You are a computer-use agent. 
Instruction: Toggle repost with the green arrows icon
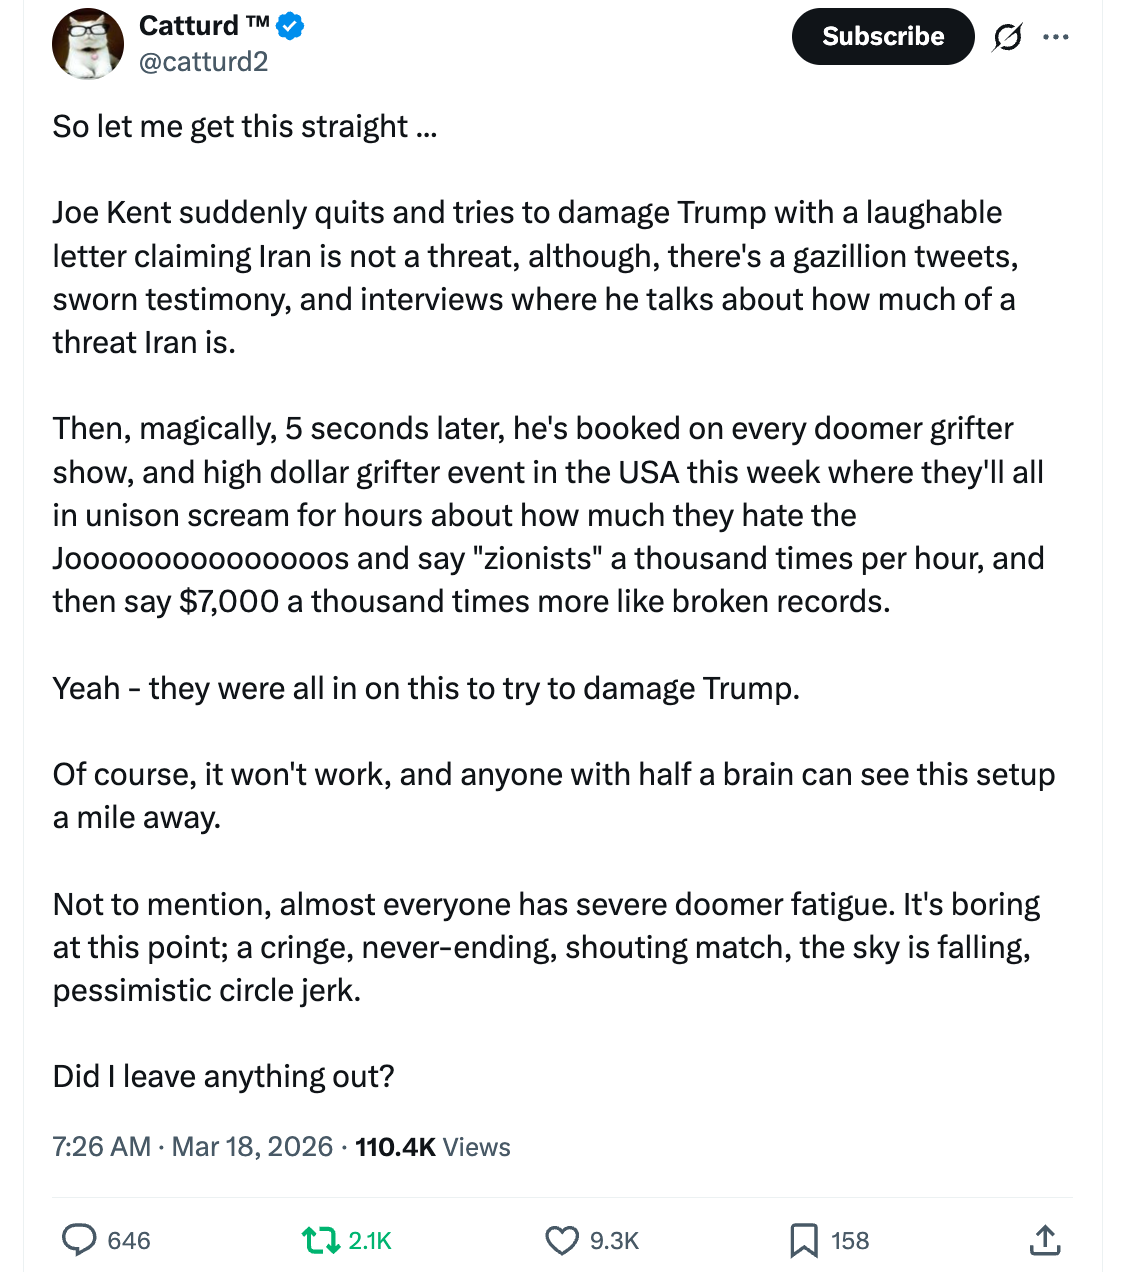click(320, 1240)
